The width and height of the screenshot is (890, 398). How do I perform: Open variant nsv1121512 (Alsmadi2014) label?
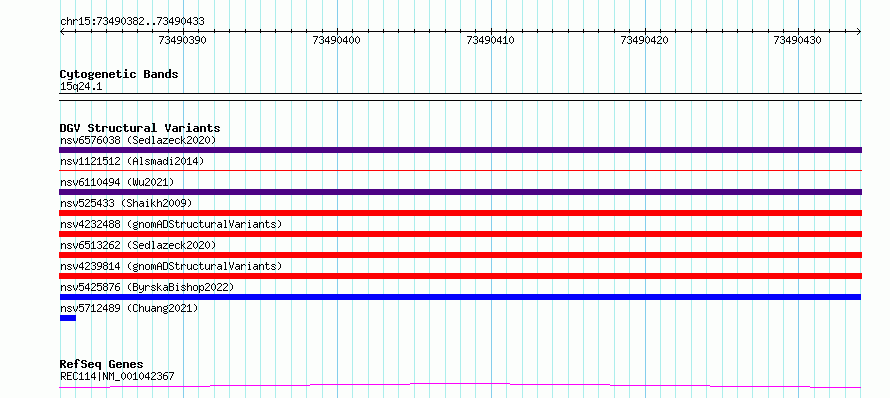click(x=132, y=161)
